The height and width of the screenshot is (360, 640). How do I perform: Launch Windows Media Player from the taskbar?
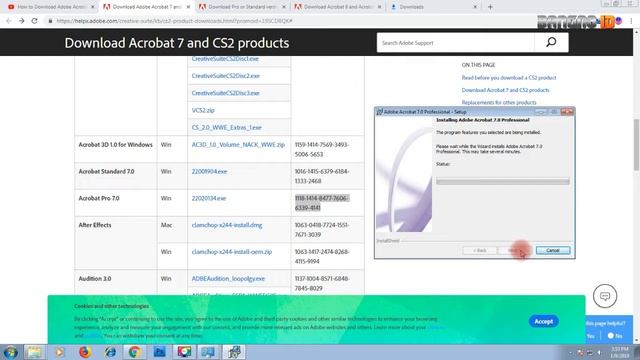tap(60, 352)
